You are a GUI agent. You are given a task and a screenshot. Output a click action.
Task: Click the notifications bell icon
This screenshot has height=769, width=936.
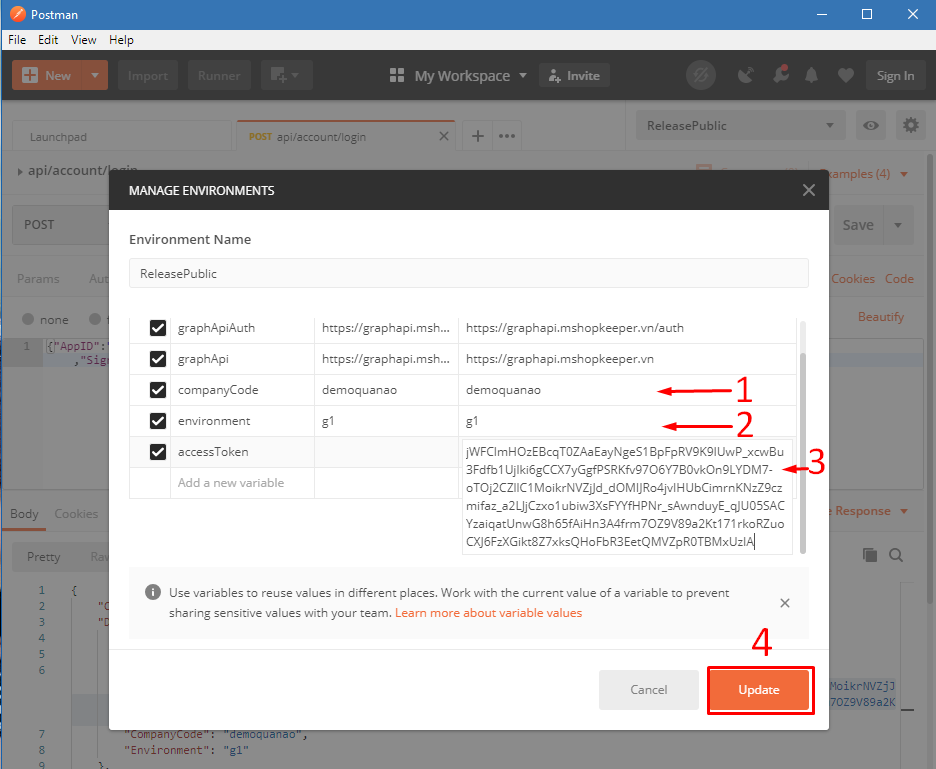810,75
